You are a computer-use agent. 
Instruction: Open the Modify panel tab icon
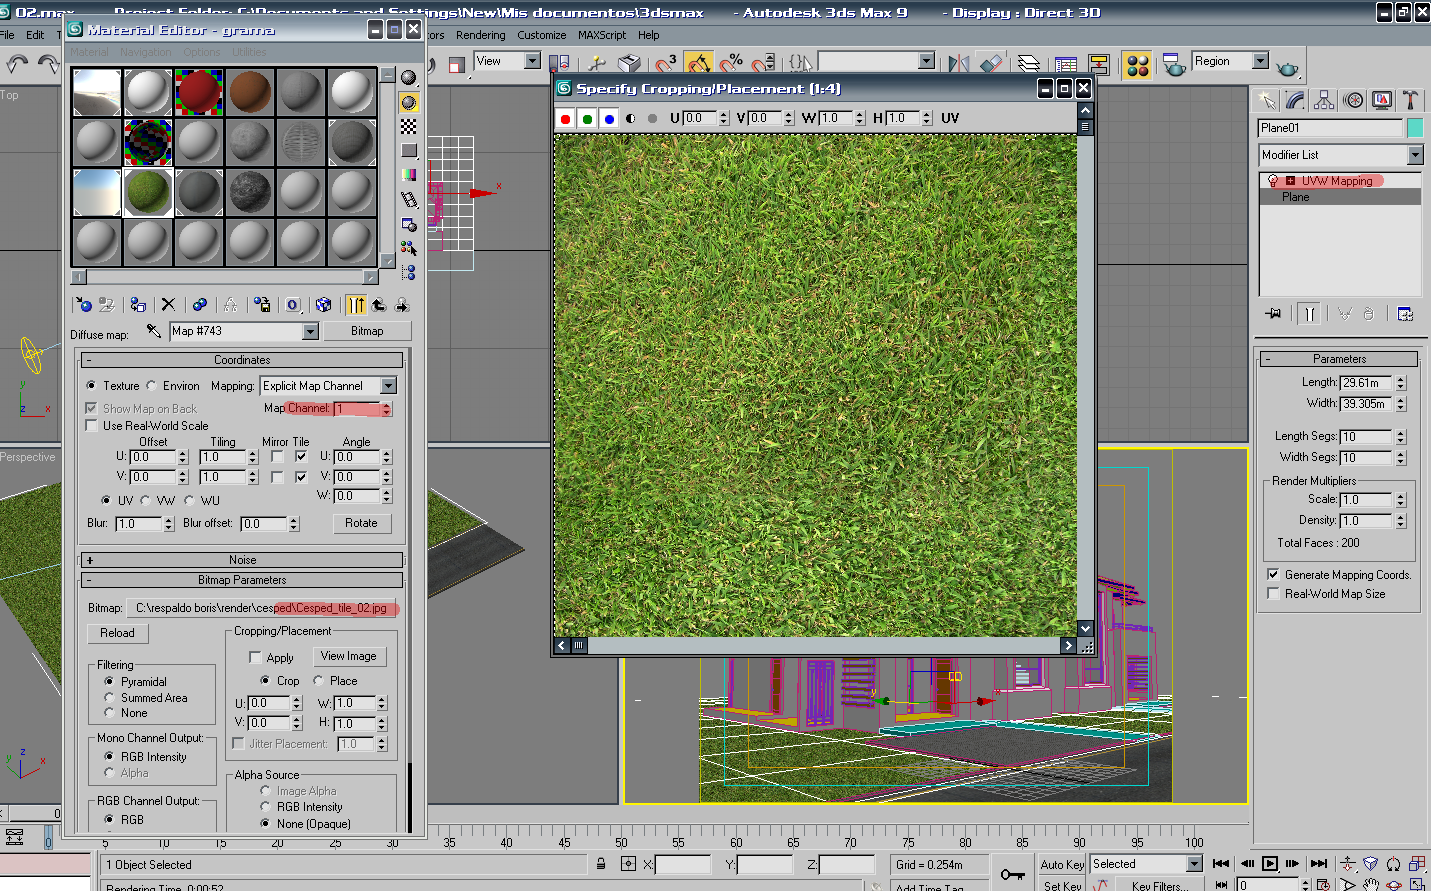point(1295,100)
